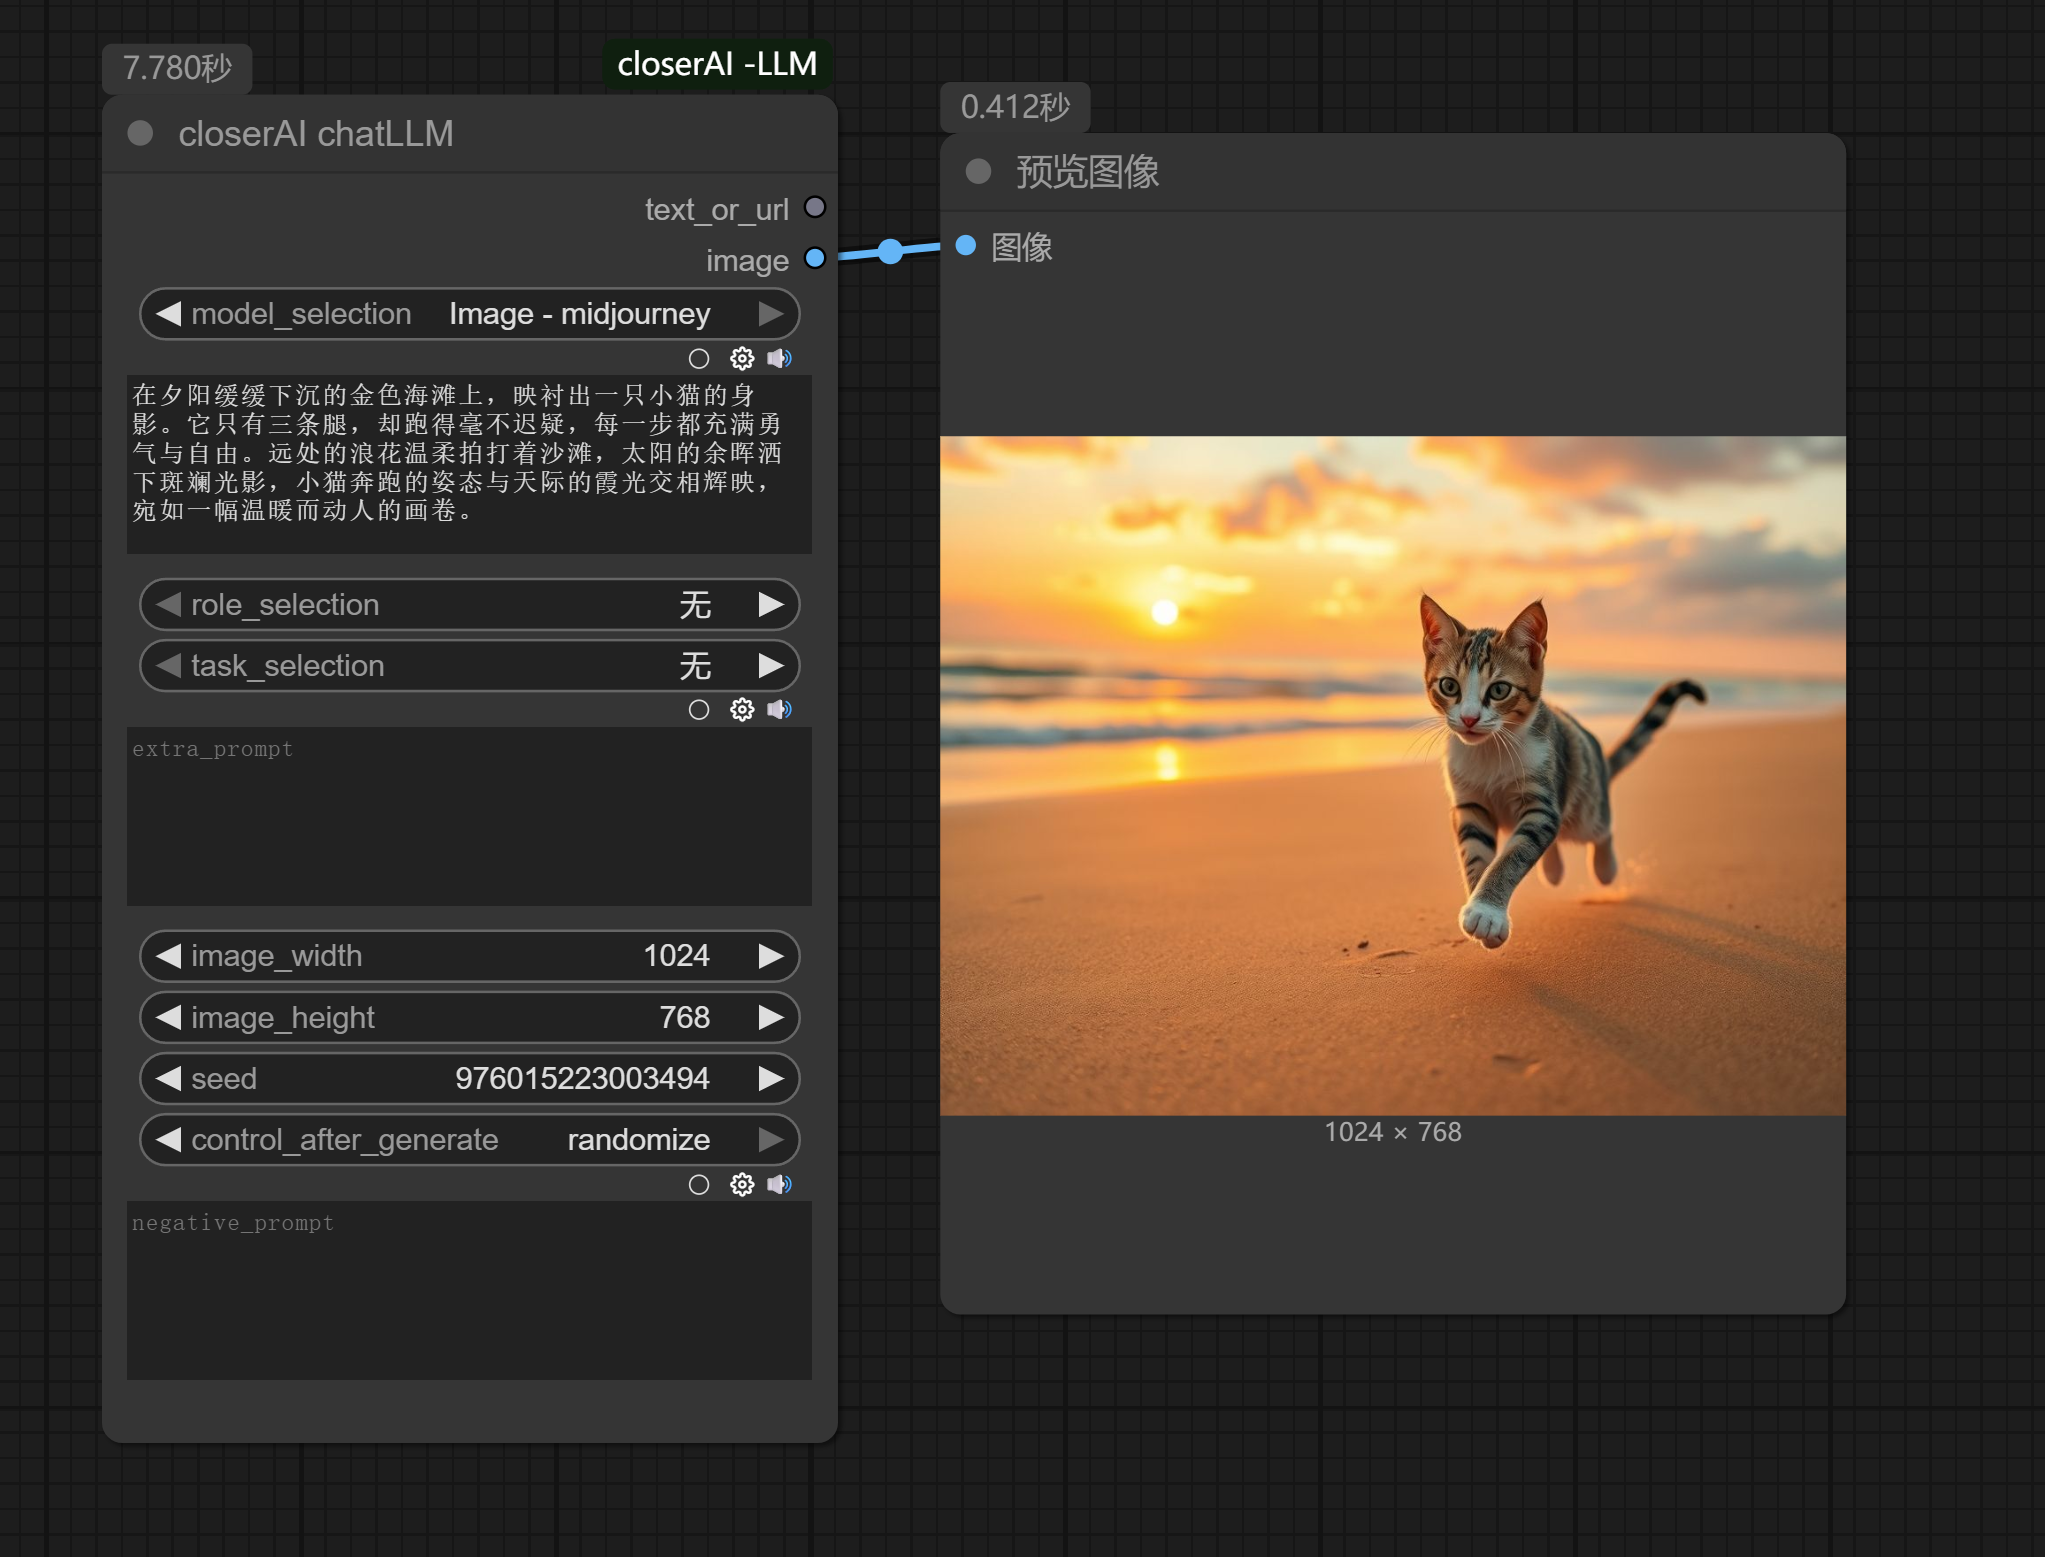
Task: Click the closerAI -LLM group badge
Action: click(717, 64)
